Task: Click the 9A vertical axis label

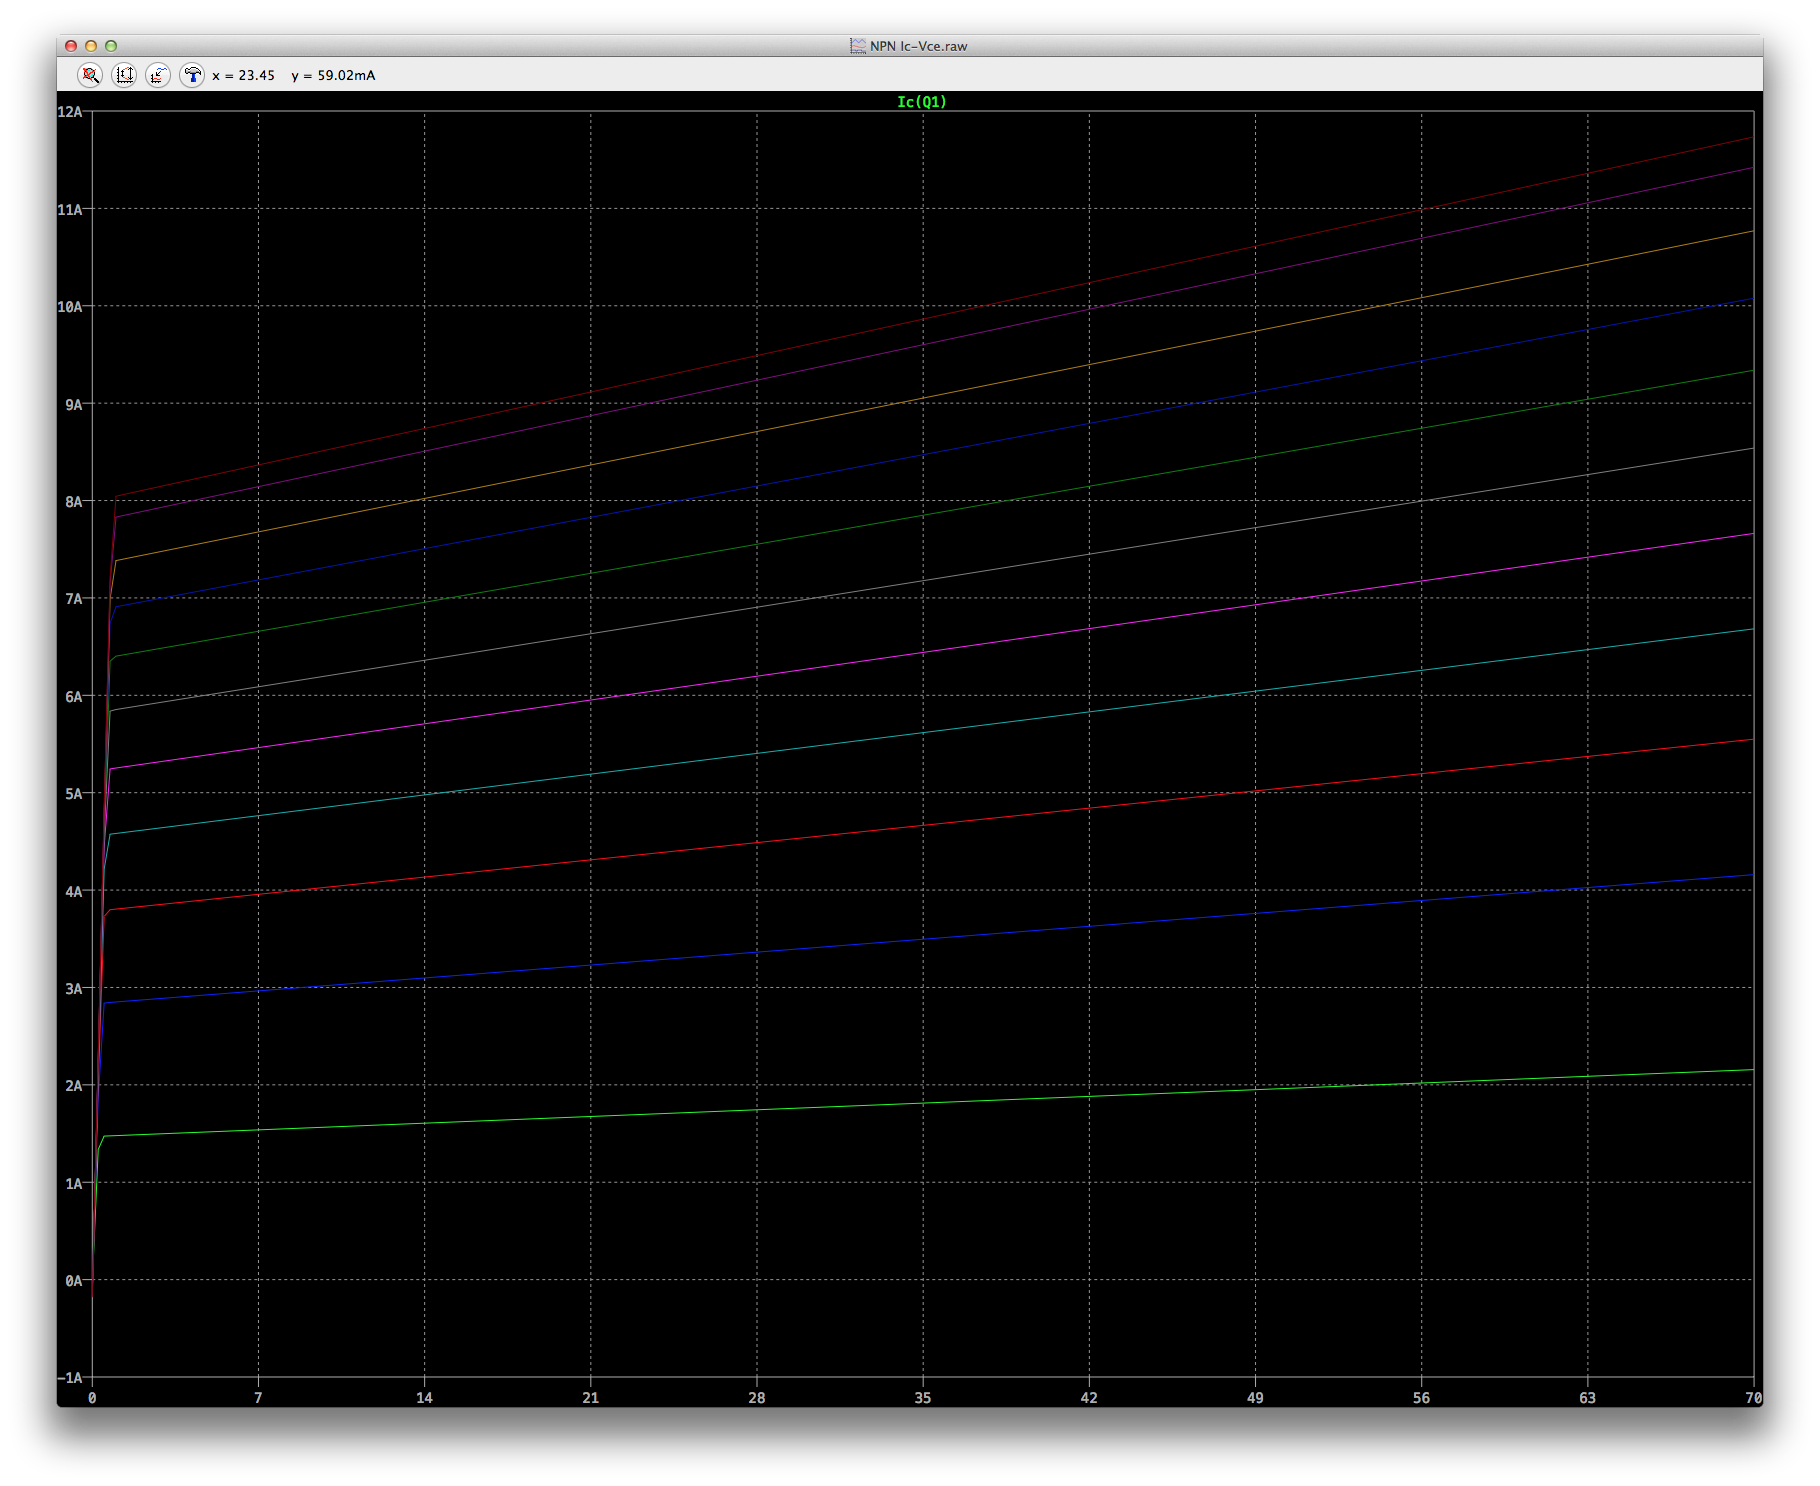Action: pyautogui.click(x=74, y=405)
